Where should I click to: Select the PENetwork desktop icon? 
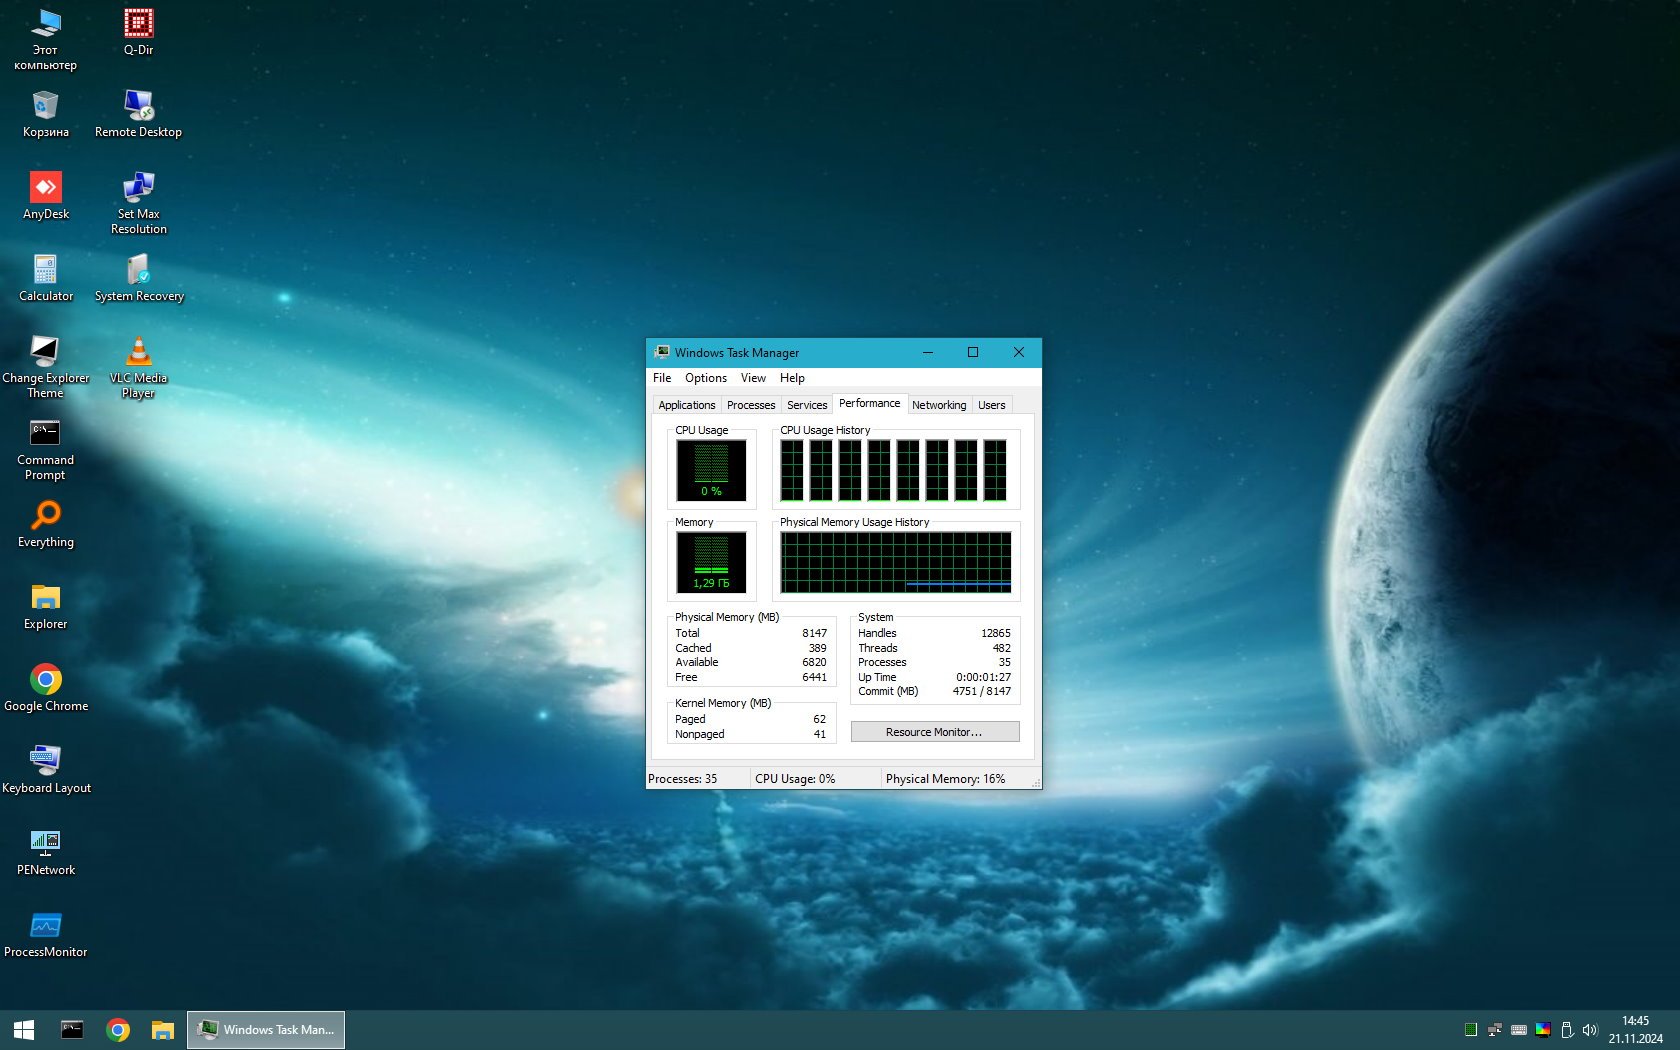pyautogui.click(x=46, y=844)
